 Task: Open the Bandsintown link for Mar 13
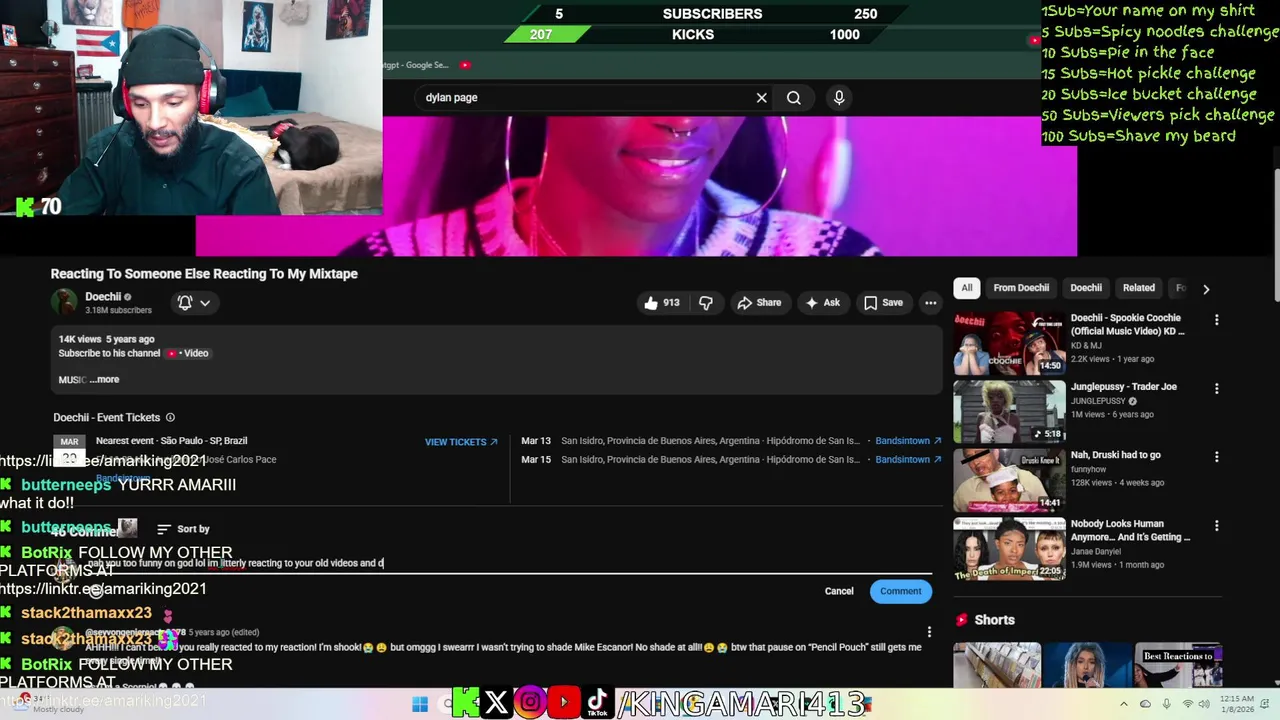[x=908, y=441]
